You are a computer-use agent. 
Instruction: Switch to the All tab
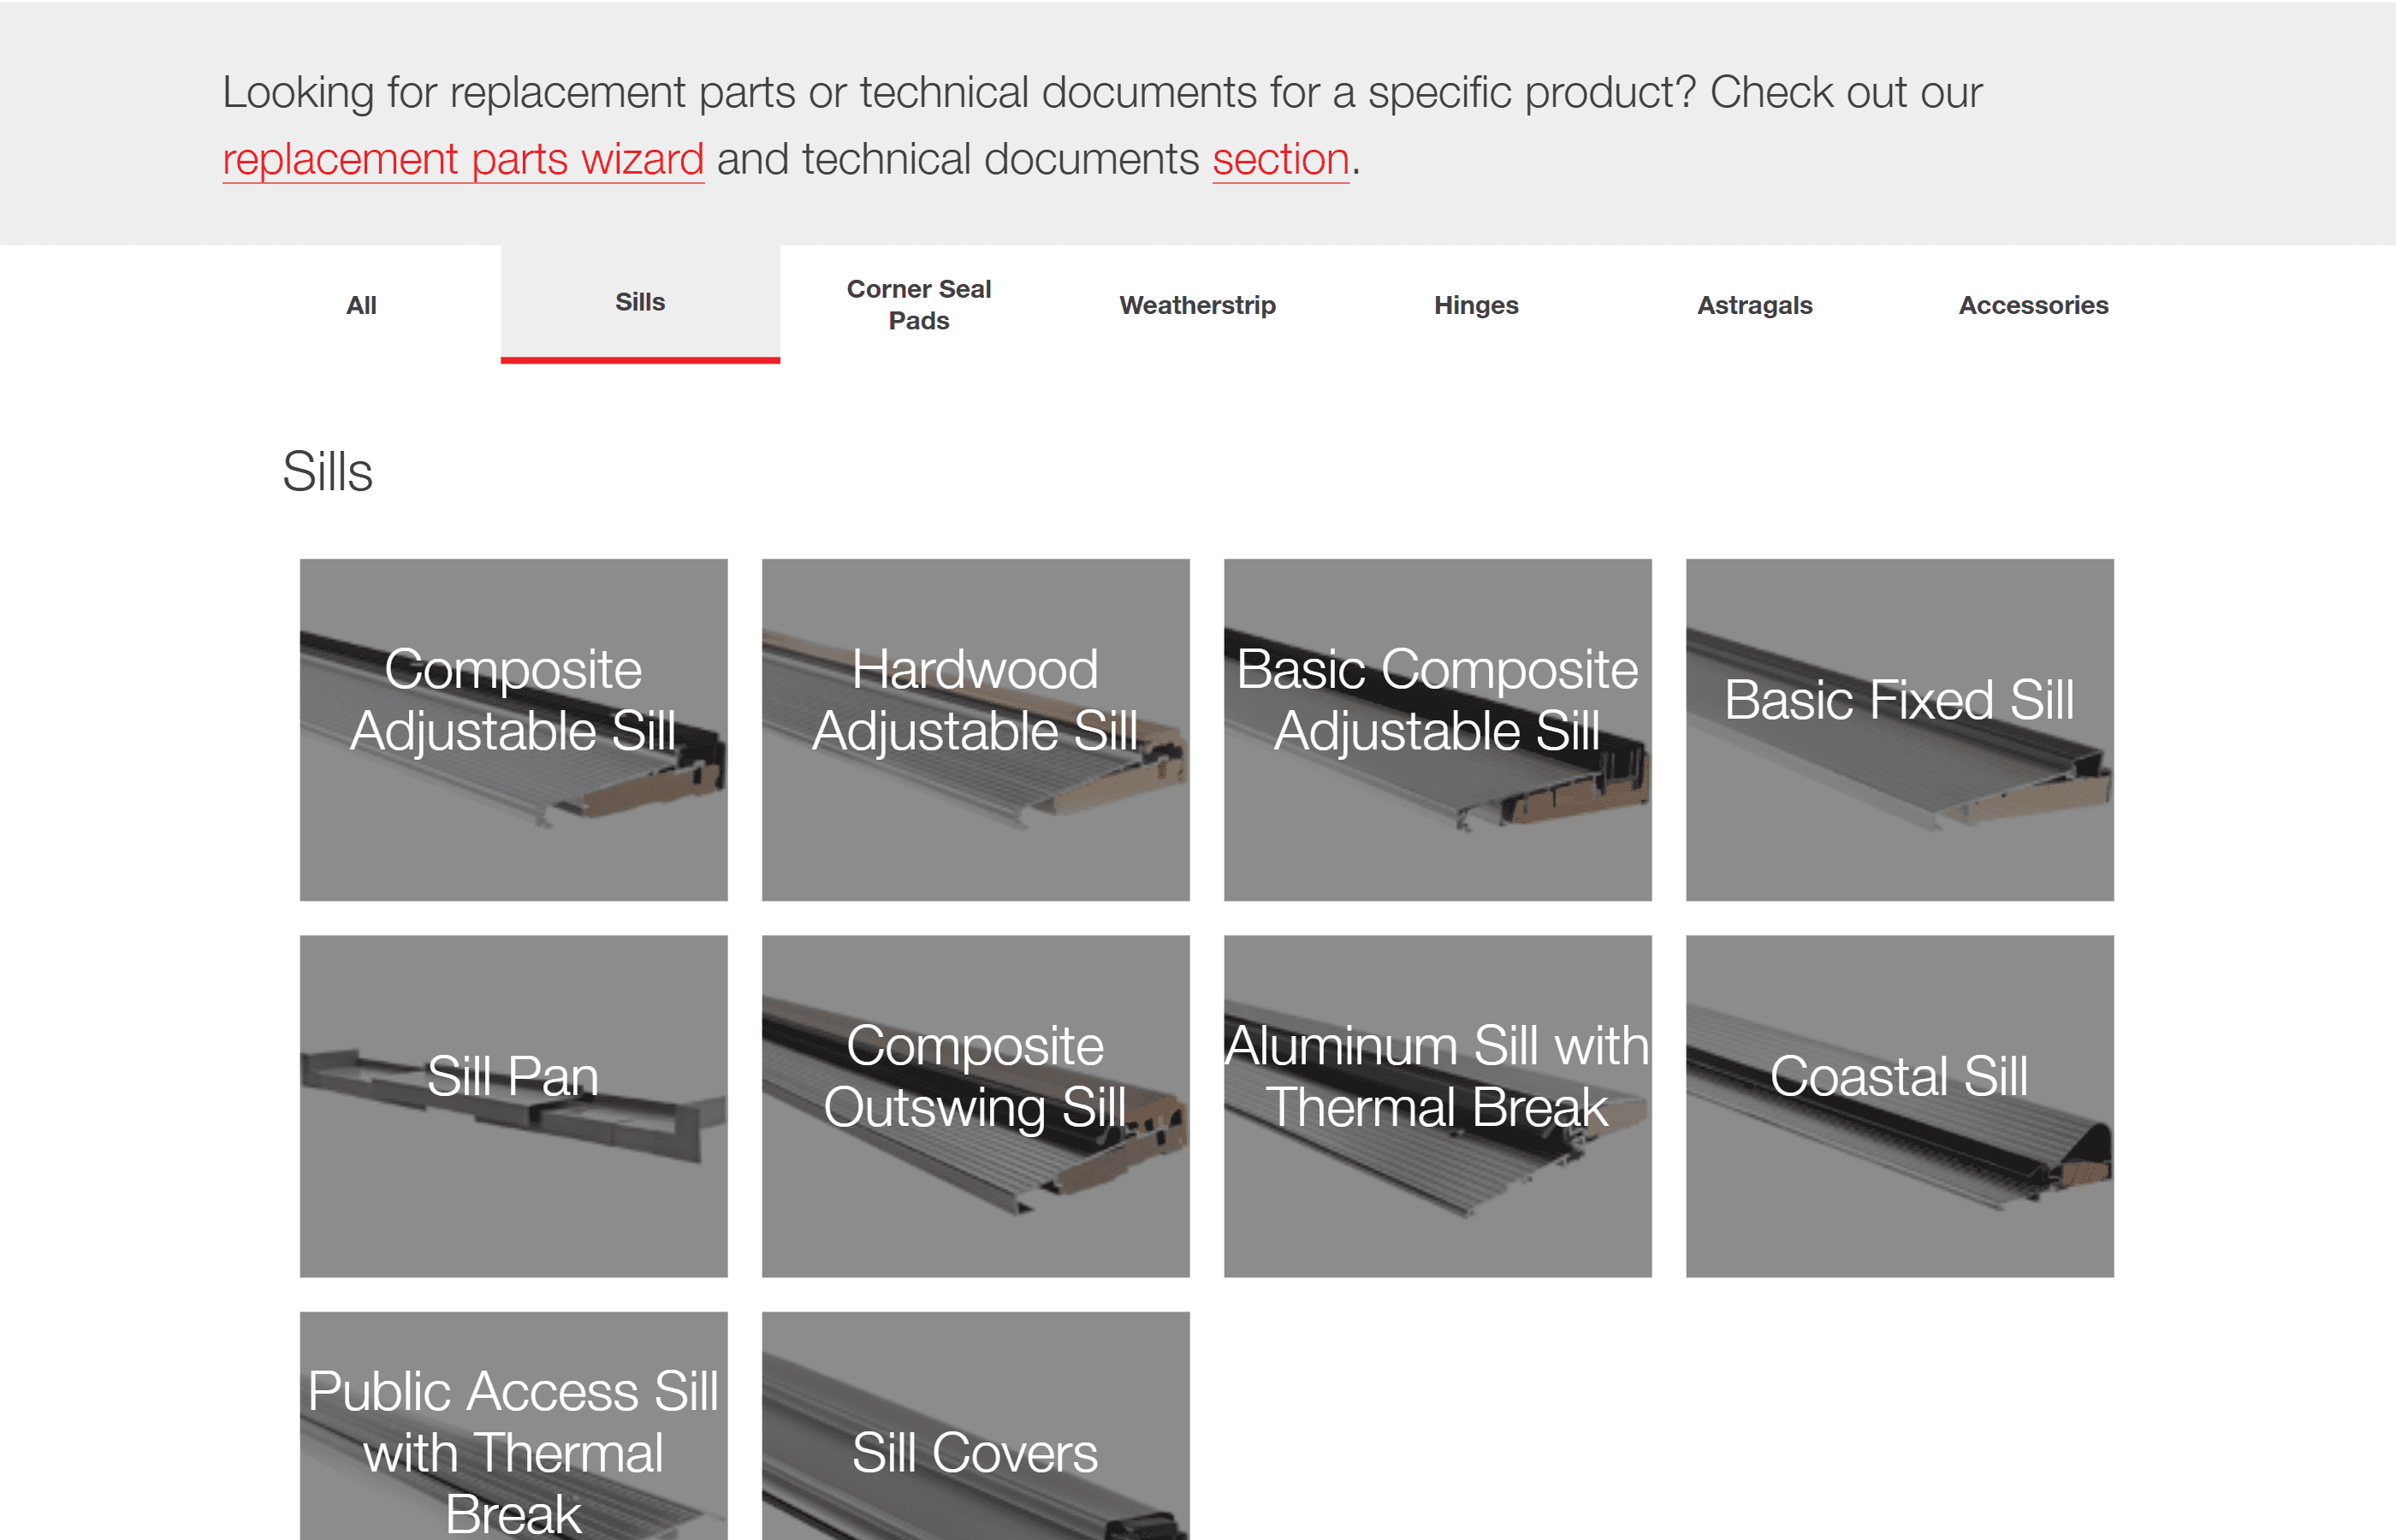coord(361,305)
